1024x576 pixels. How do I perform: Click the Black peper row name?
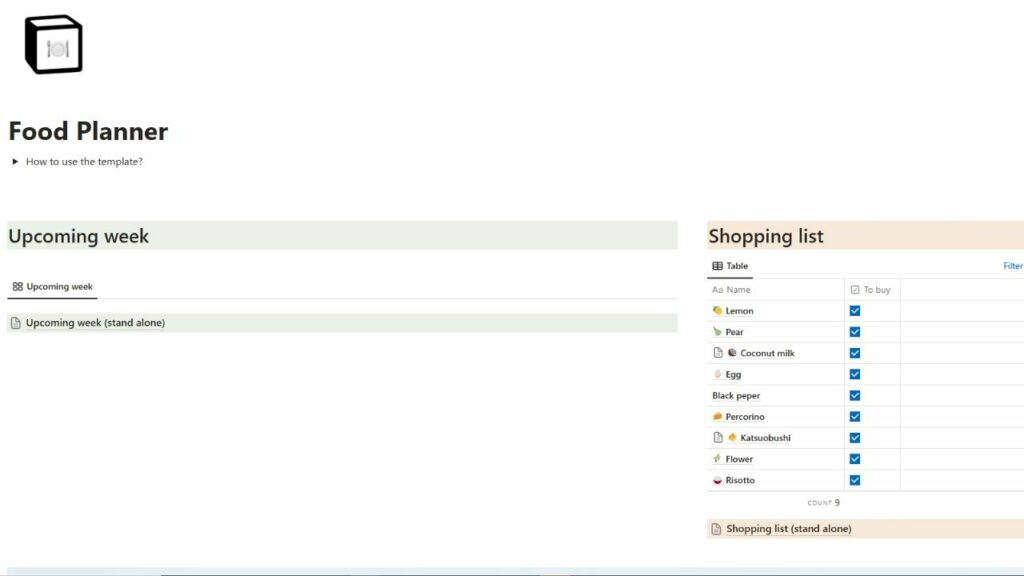[735, 395]
